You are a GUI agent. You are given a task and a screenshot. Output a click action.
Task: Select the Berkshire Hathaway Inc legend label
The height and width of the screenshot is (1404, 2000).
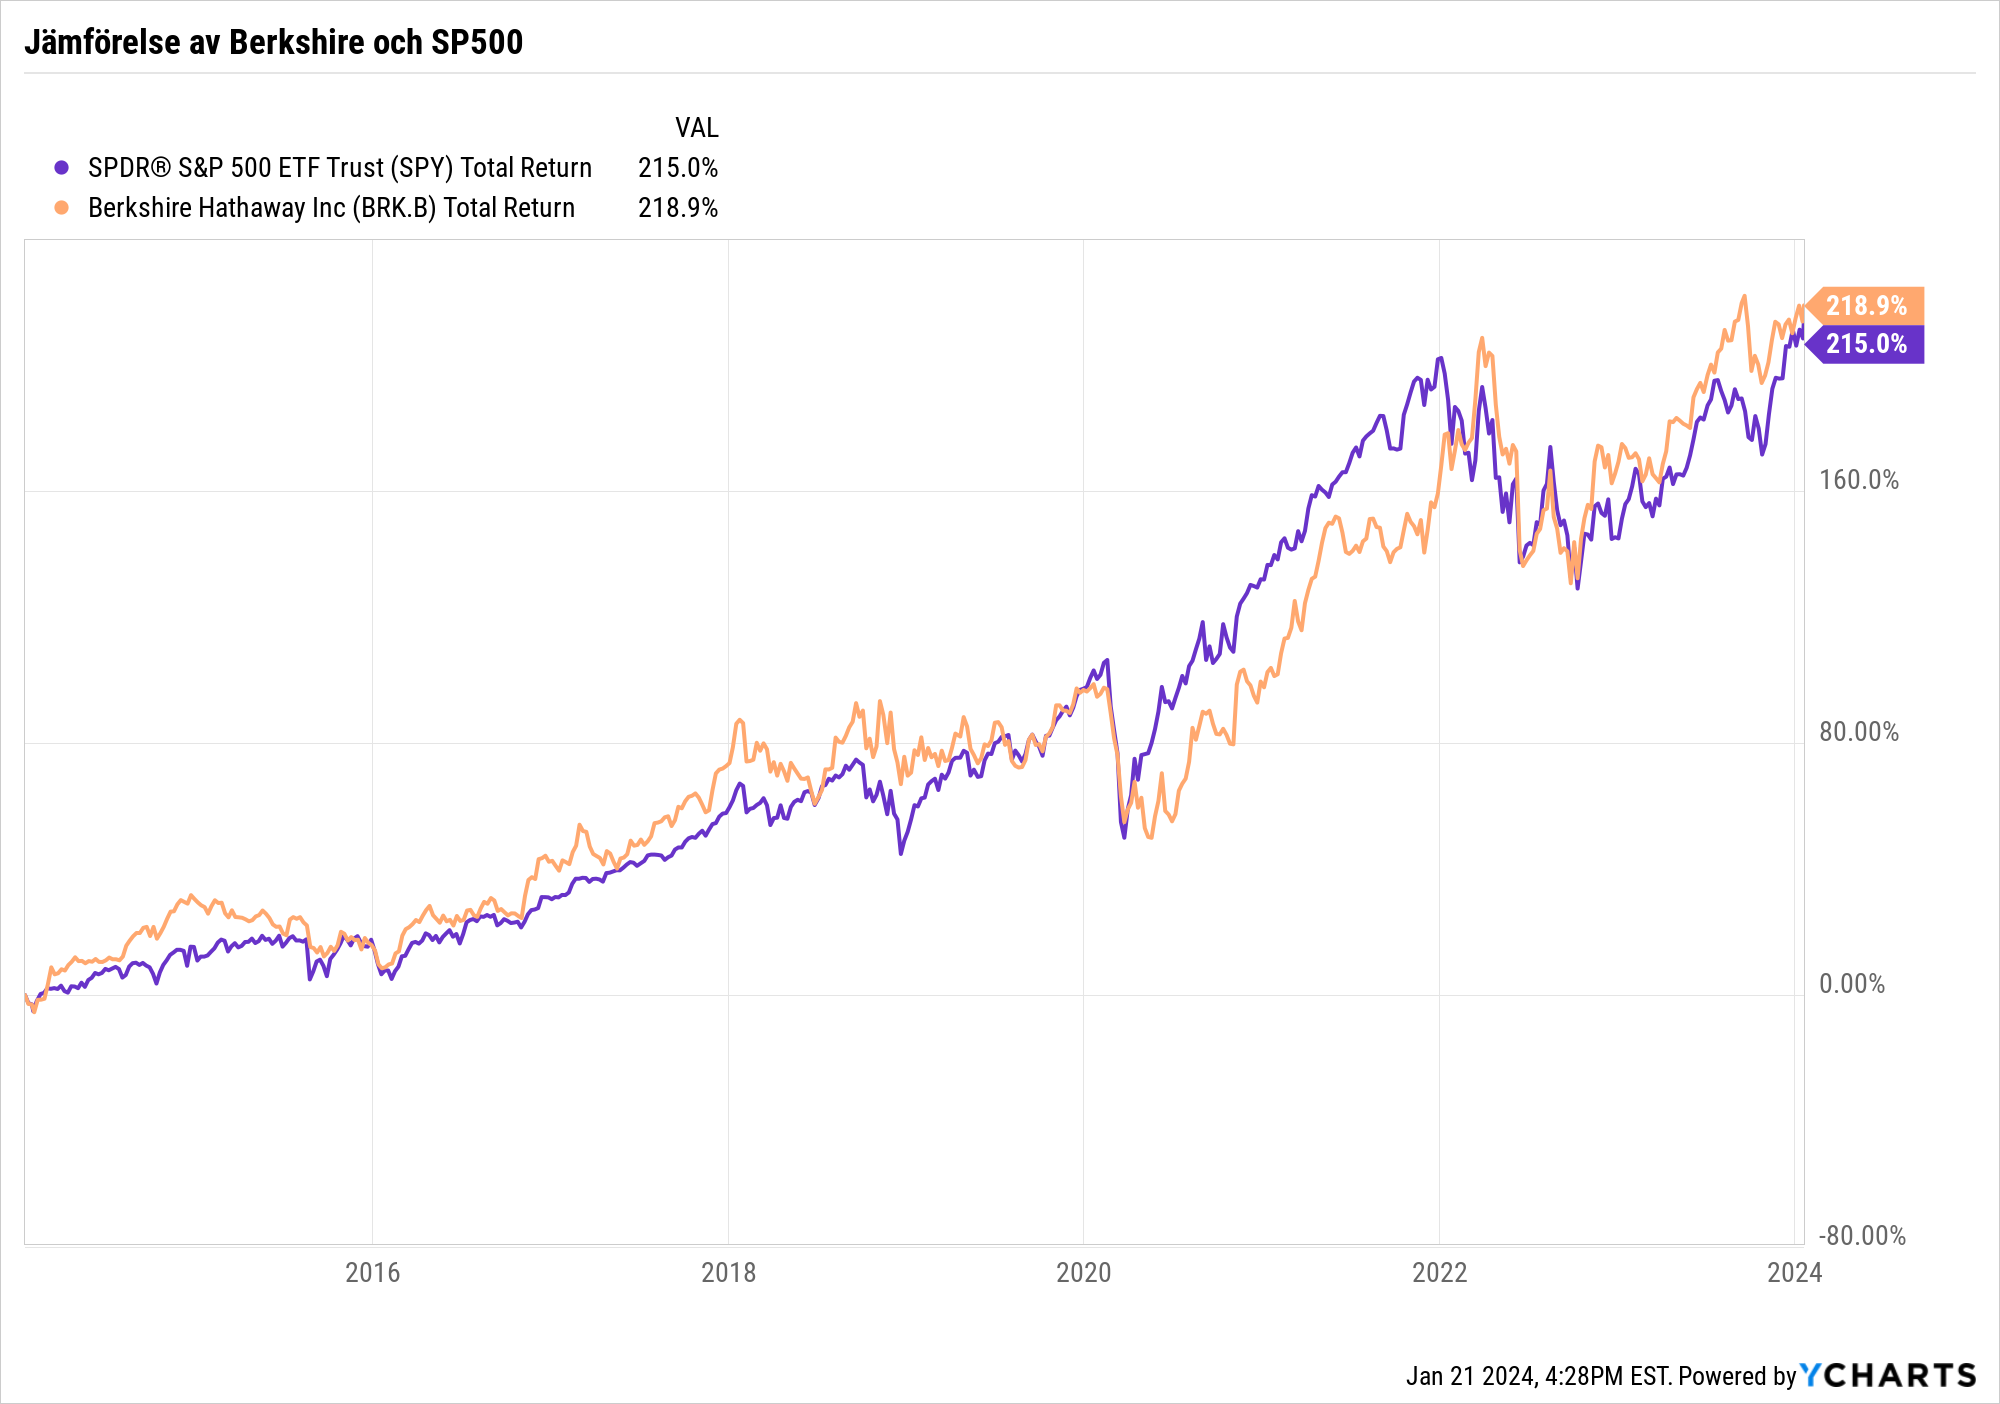click(x=331, y=208)
